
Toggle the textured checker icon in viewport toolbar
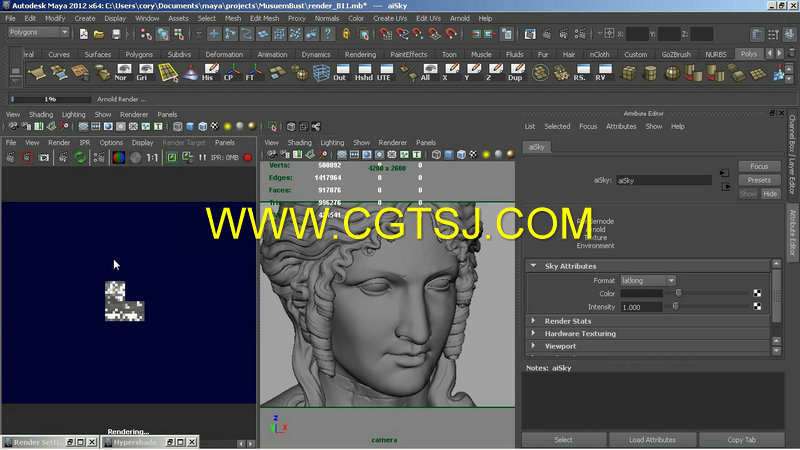pos(473,155)
